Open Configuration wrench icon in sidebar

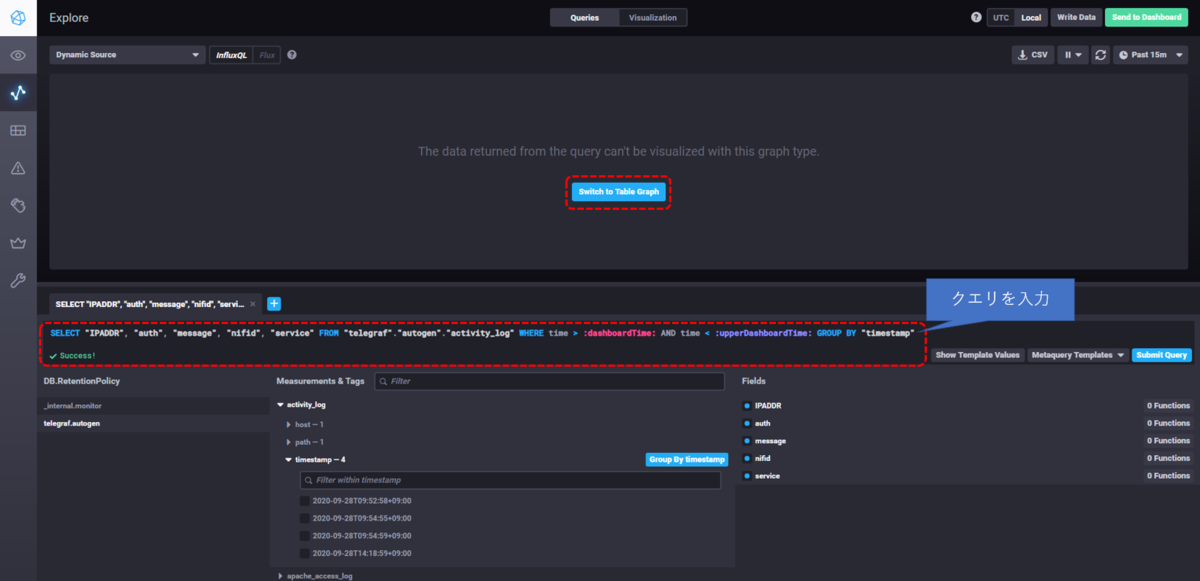[x=18, y=281]
